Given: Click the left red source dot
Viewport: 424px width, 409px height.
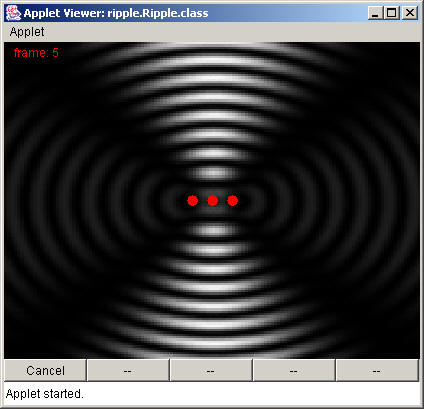Looking at the screenshot, I should 193,200.
